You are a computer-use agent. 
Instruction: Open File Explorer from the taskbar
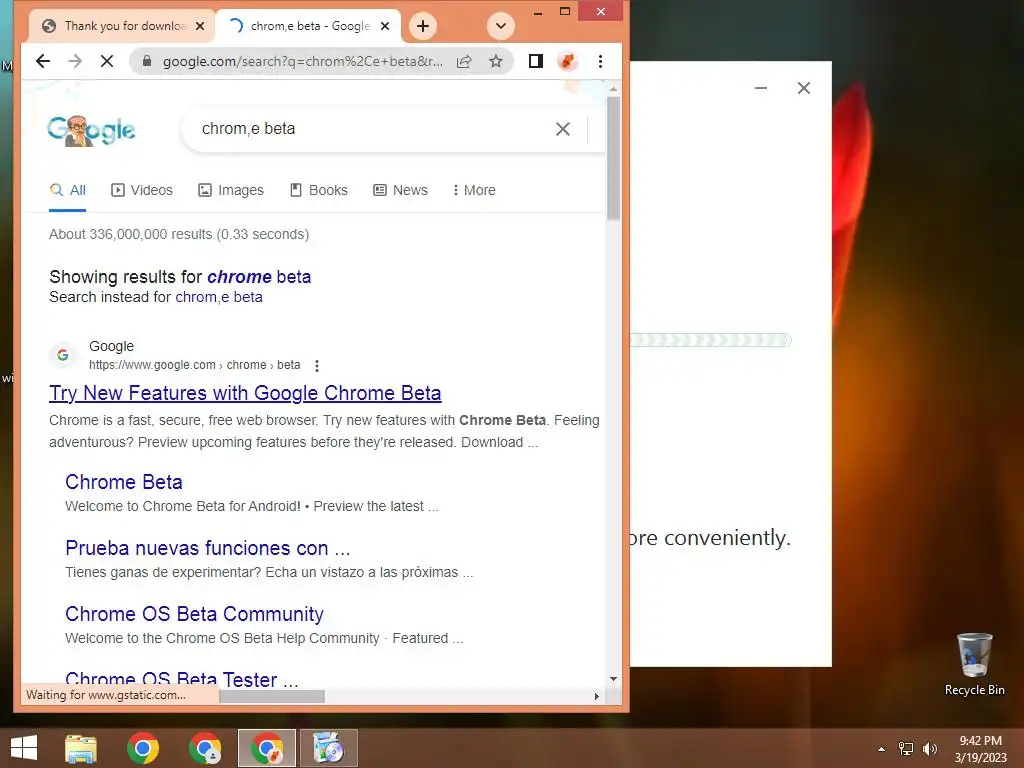pyautogui.click(x=81, y=748)
